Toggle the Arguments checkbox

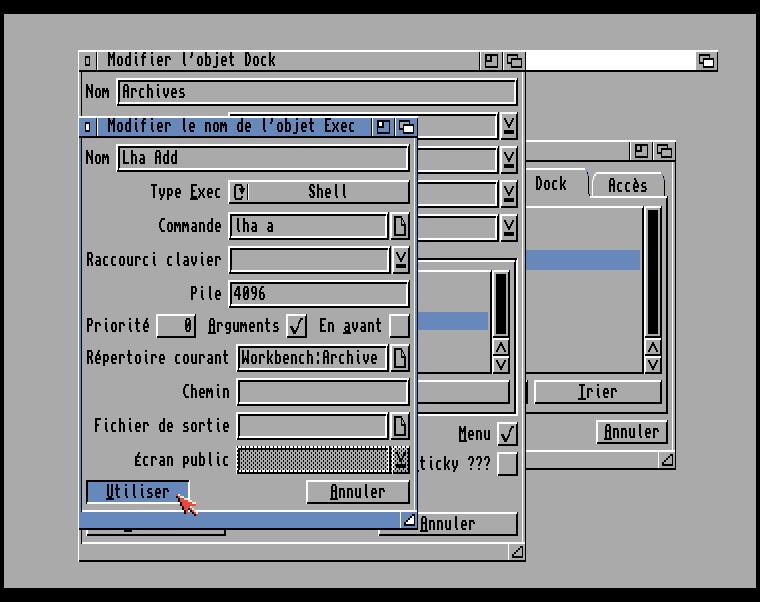tap(296, 326)
